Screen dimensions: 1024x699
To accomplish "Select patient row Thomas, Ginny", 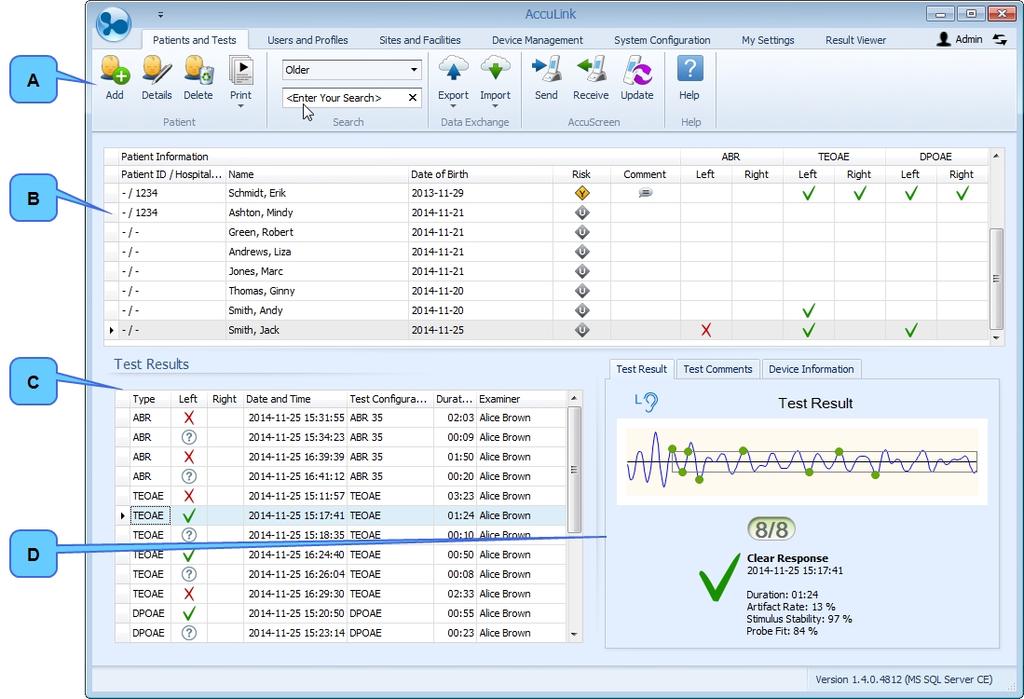I will click(546, 291).
